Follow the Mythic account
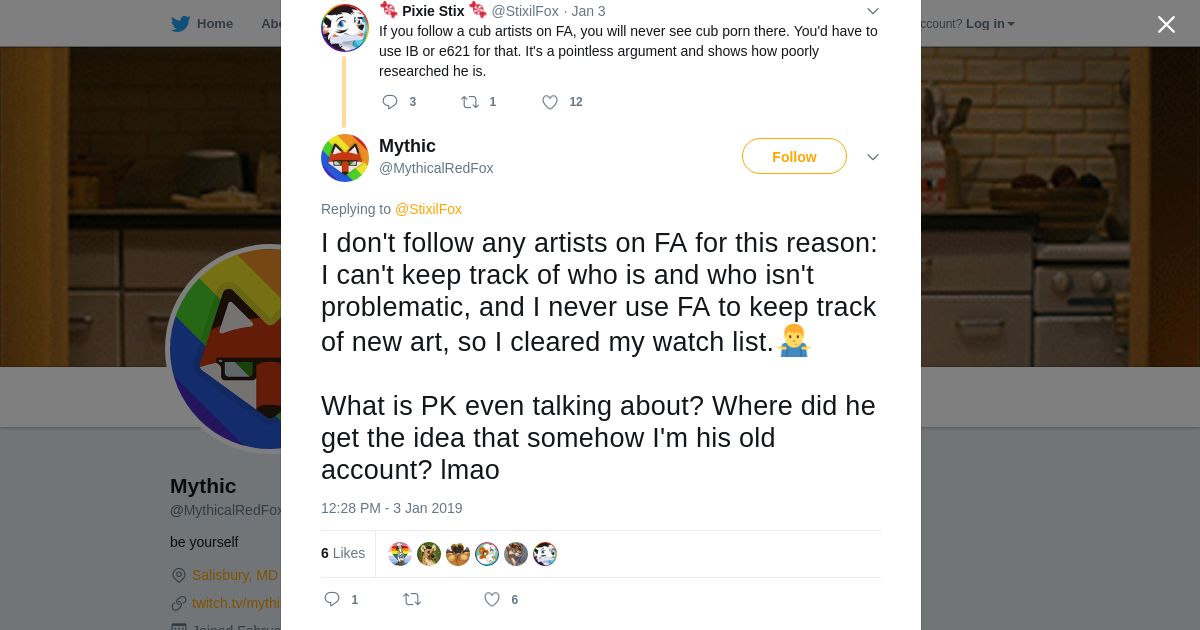This screenshot has height=630, width=1200. point(794,157)
